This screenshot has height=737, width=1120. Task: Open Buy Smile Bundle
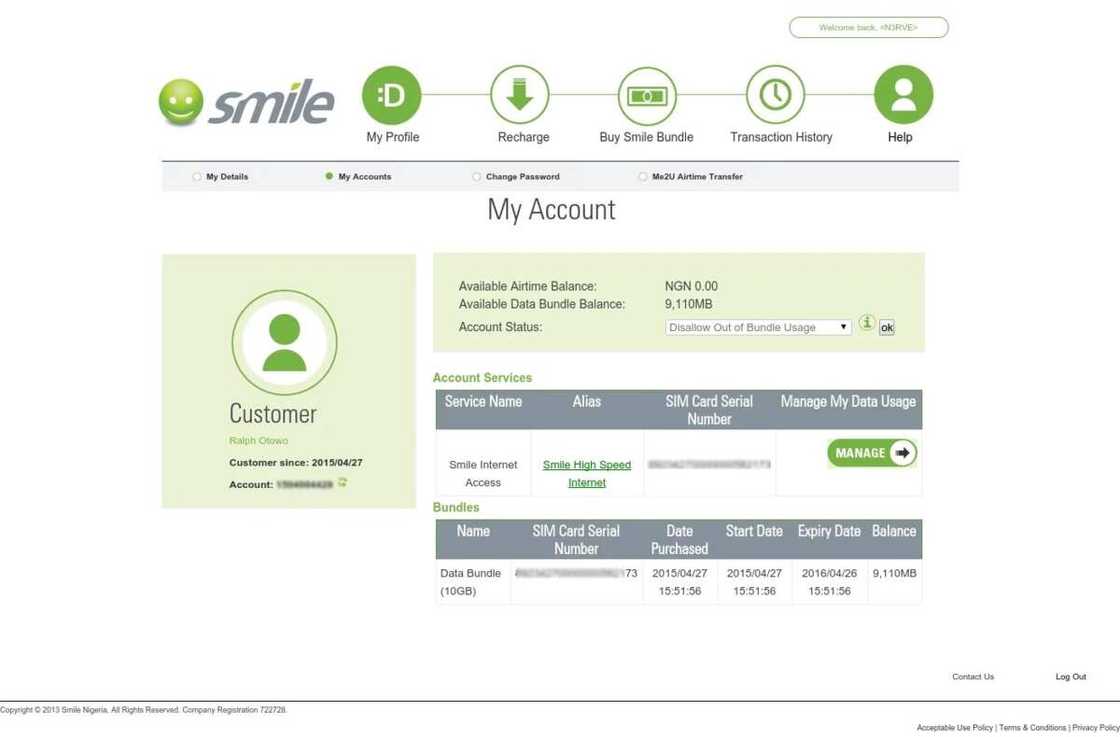(646, 95)
